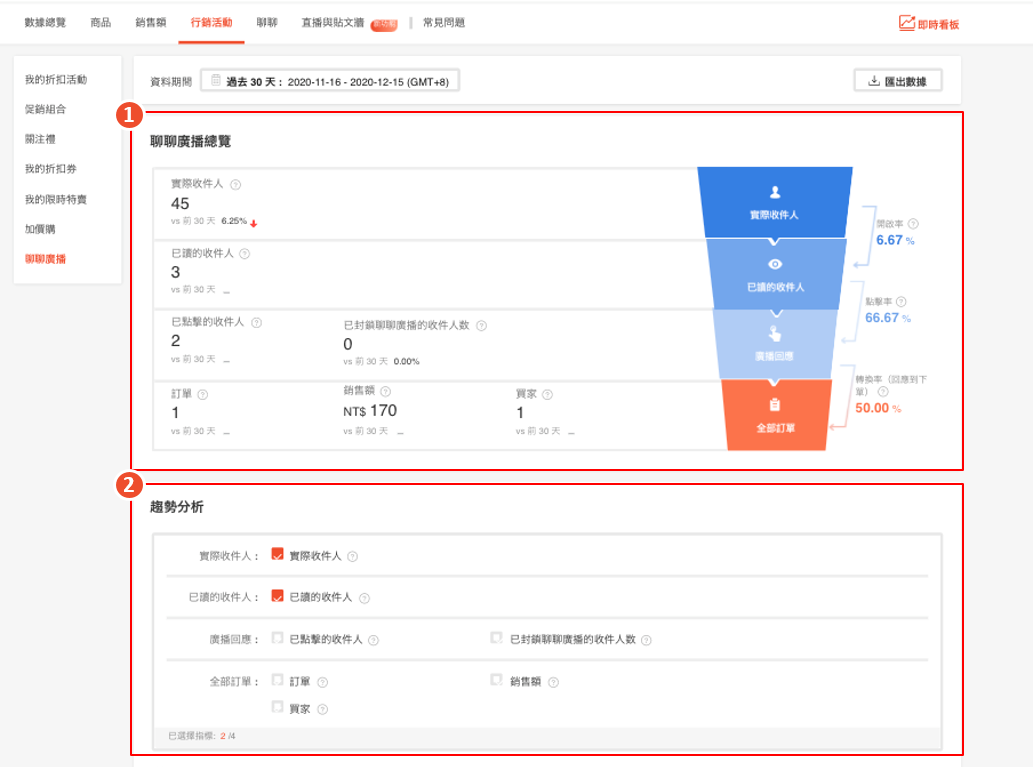Open the 資料期間 date range picker
The height and width of the screenshot is (767, 1033).
329,82
